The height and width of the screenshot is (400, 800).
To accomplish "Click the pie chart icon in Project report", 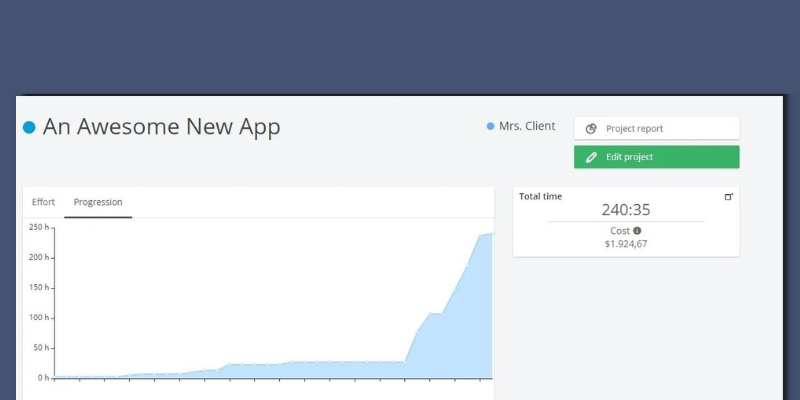I will tap(591, 129).
